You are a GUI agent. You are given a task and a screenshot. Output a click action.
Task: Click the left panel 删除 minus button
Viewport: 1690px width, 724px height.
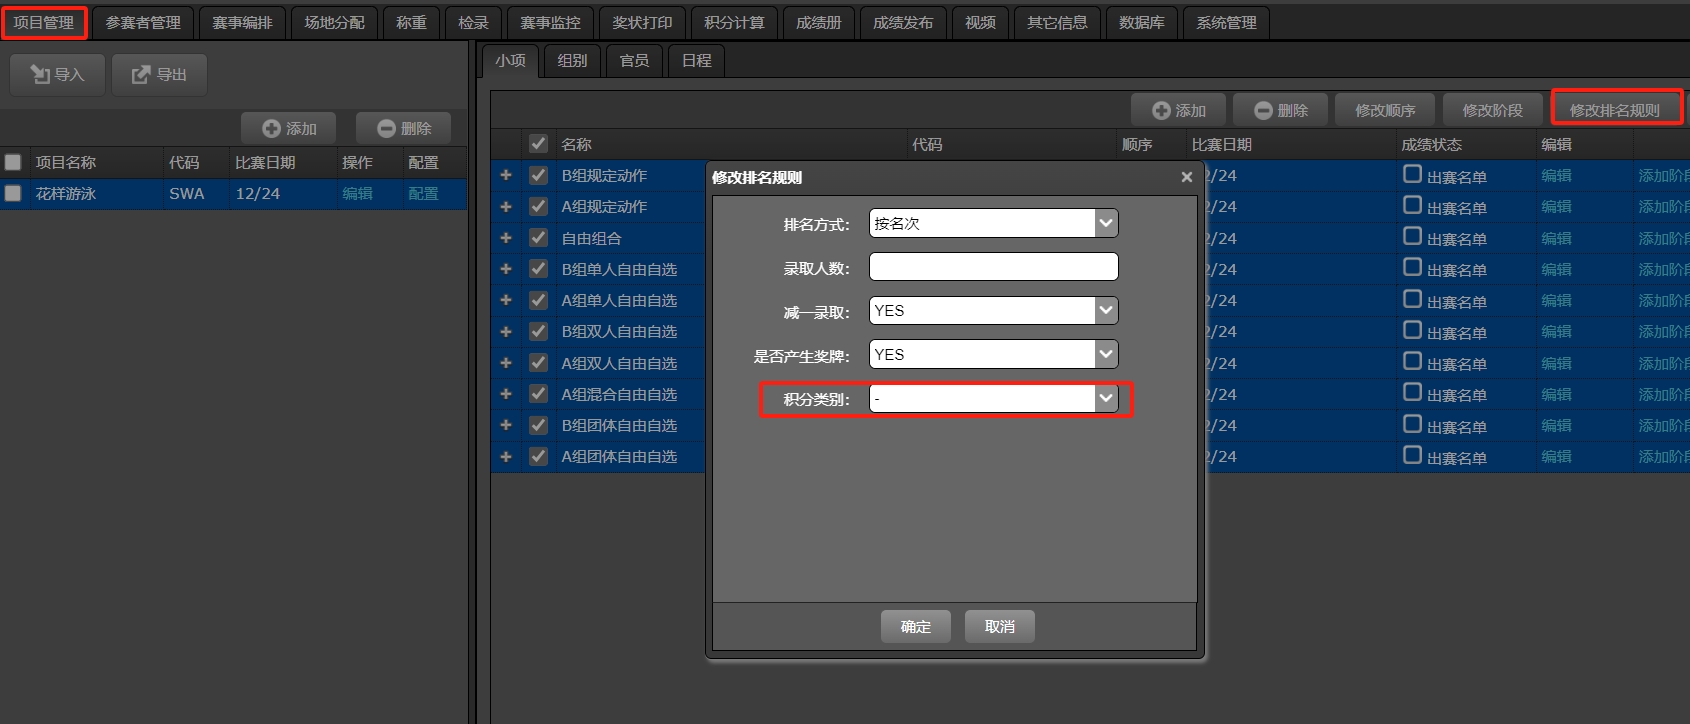(404, 129)
